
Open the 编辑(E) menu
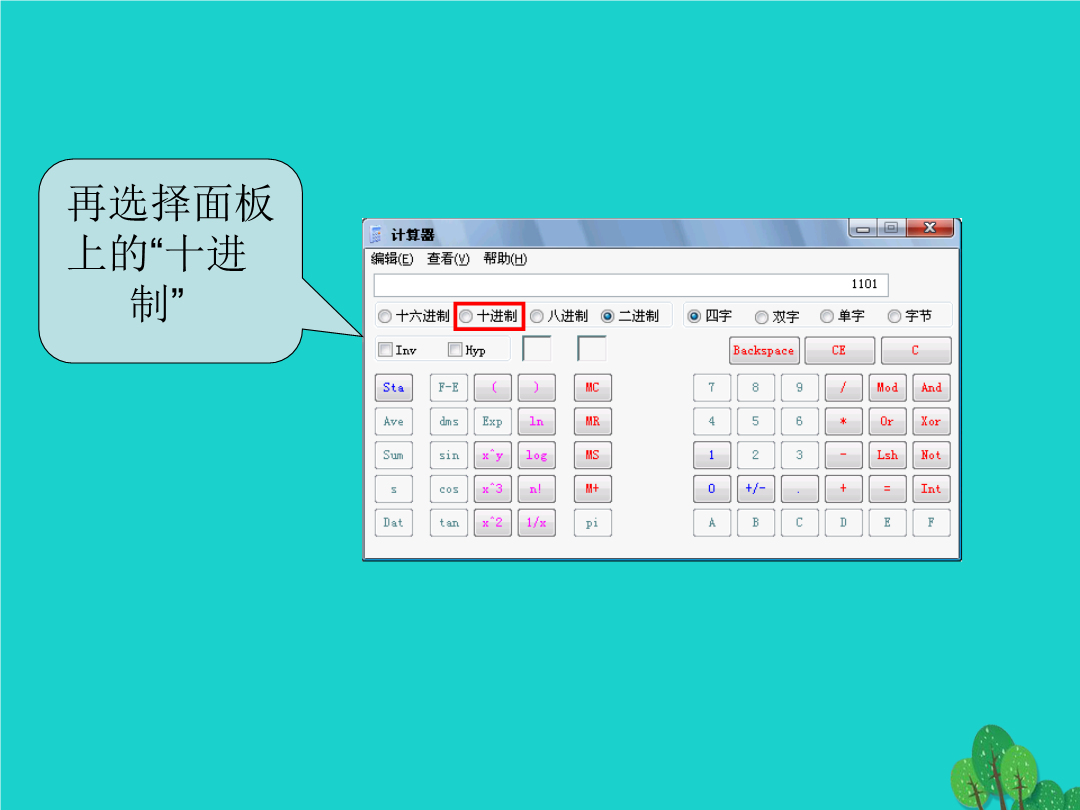(392, 259)
